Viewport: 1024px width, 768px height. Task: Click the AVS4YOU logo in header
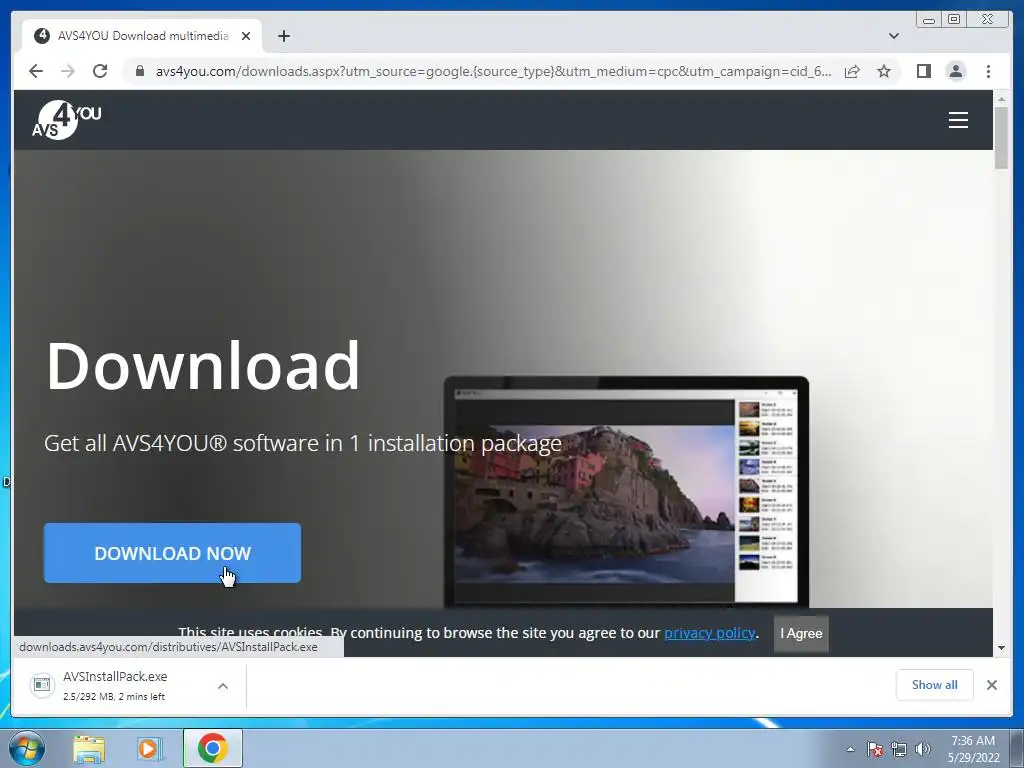click(x=67, y=120)
